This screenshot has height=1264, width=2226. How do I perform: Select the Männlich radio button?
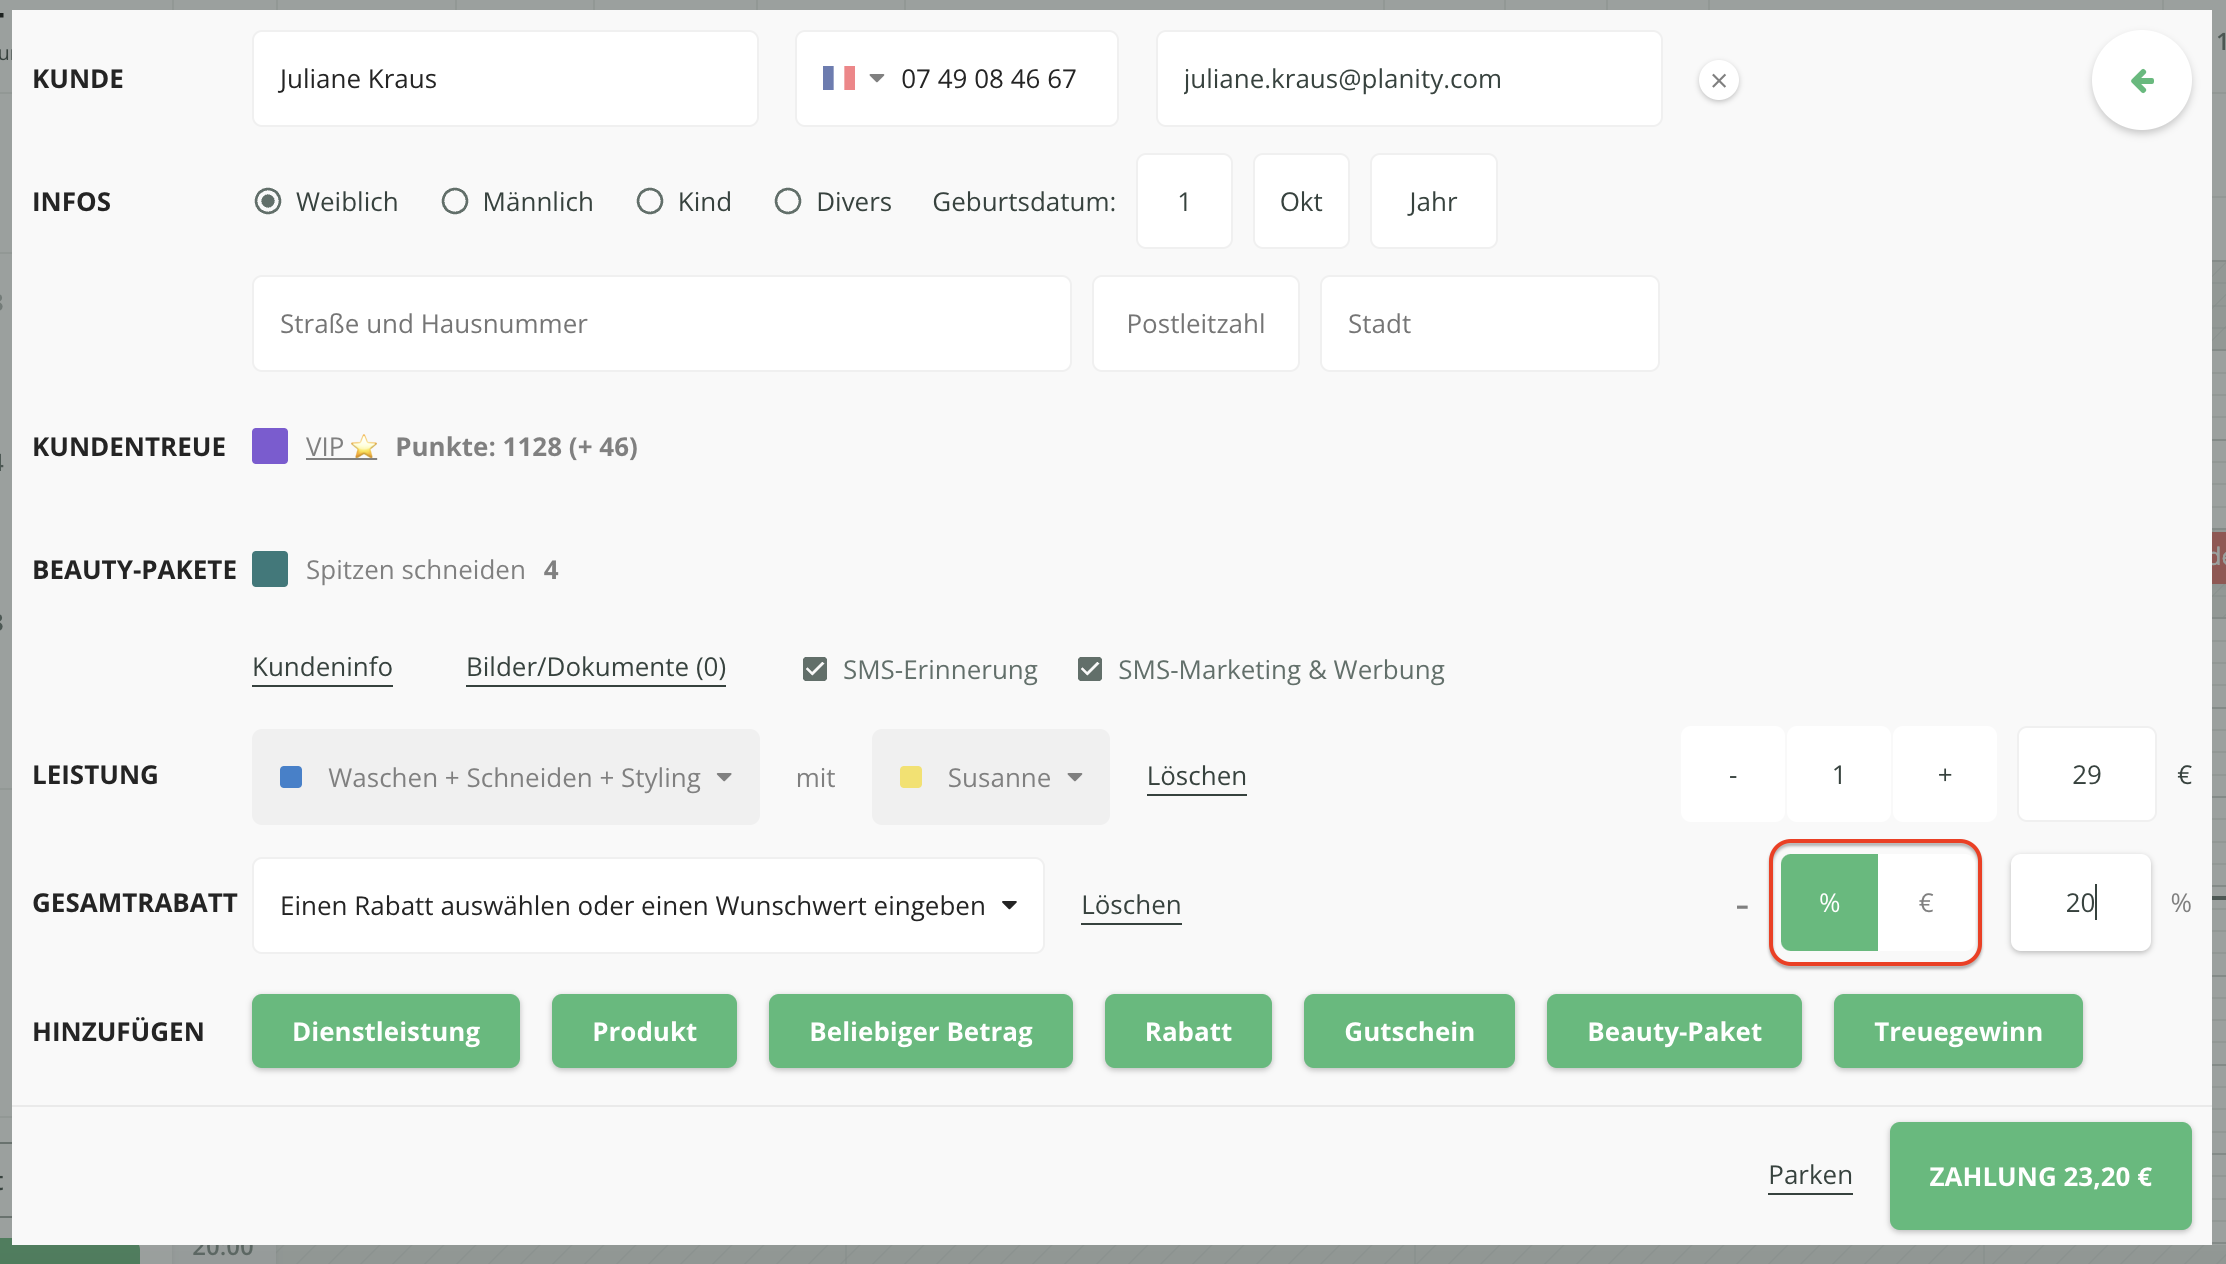pos(455,202)
